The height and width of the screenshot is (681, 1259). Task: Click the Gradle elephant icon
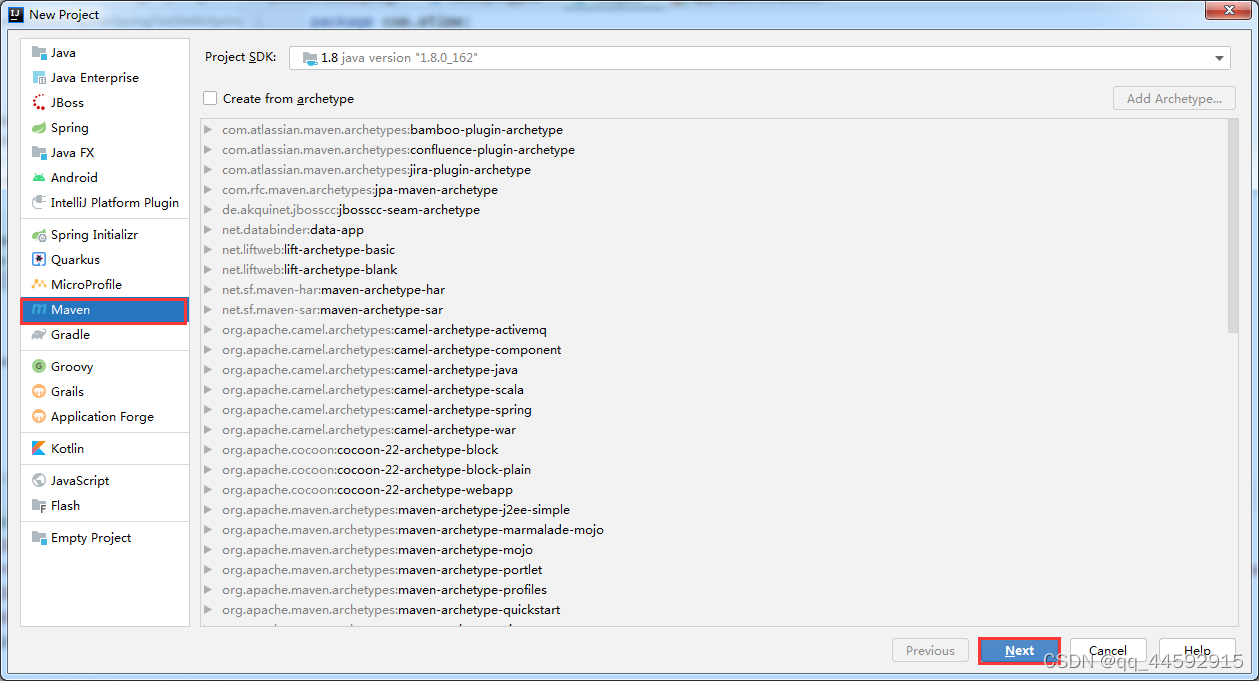click(39, 335)
